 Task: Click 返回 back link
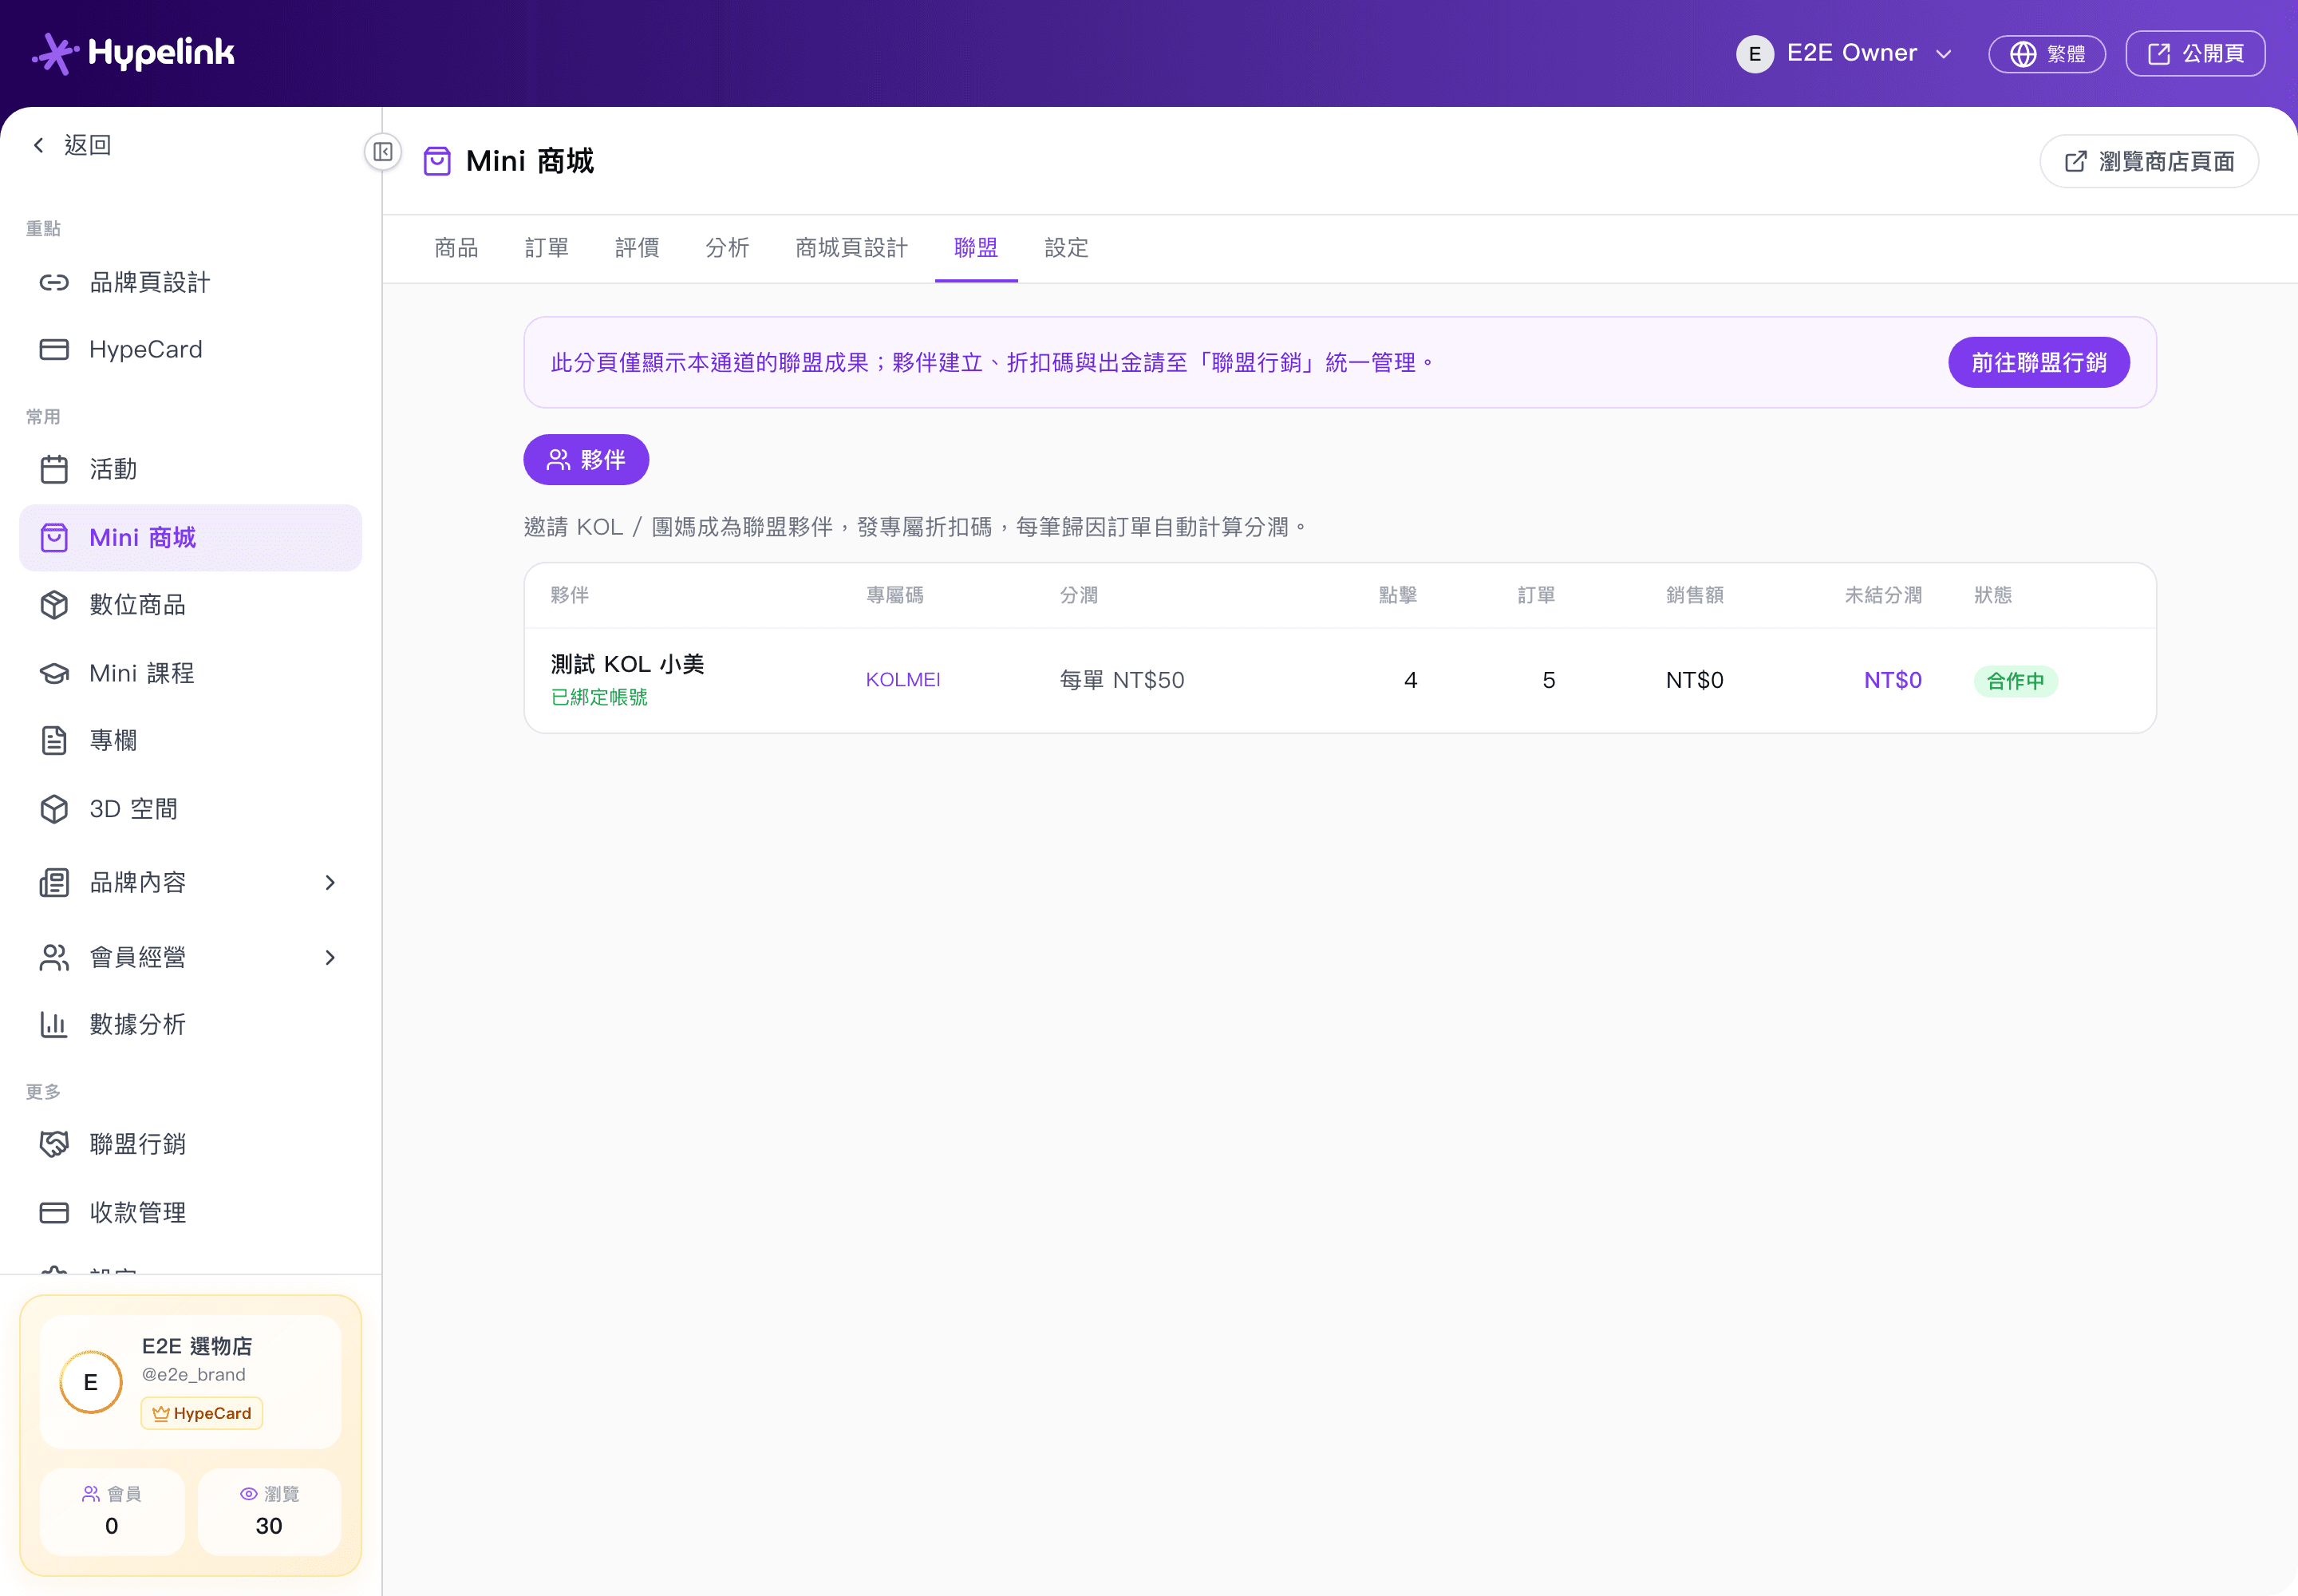(x=71, y=145)
